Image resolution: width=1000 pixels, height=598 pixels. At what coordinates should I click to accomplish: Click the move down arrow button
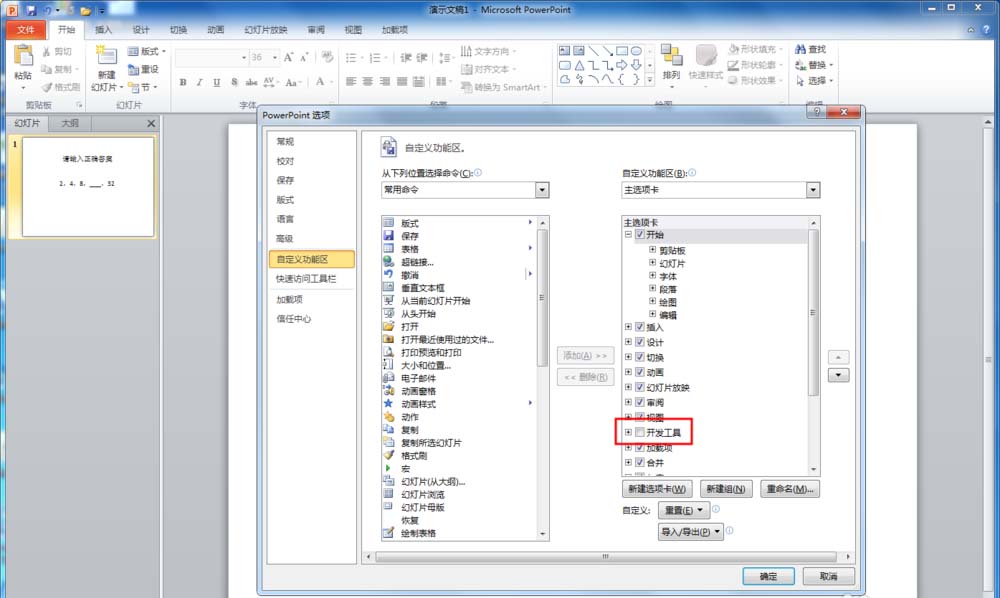pos(838,375)
